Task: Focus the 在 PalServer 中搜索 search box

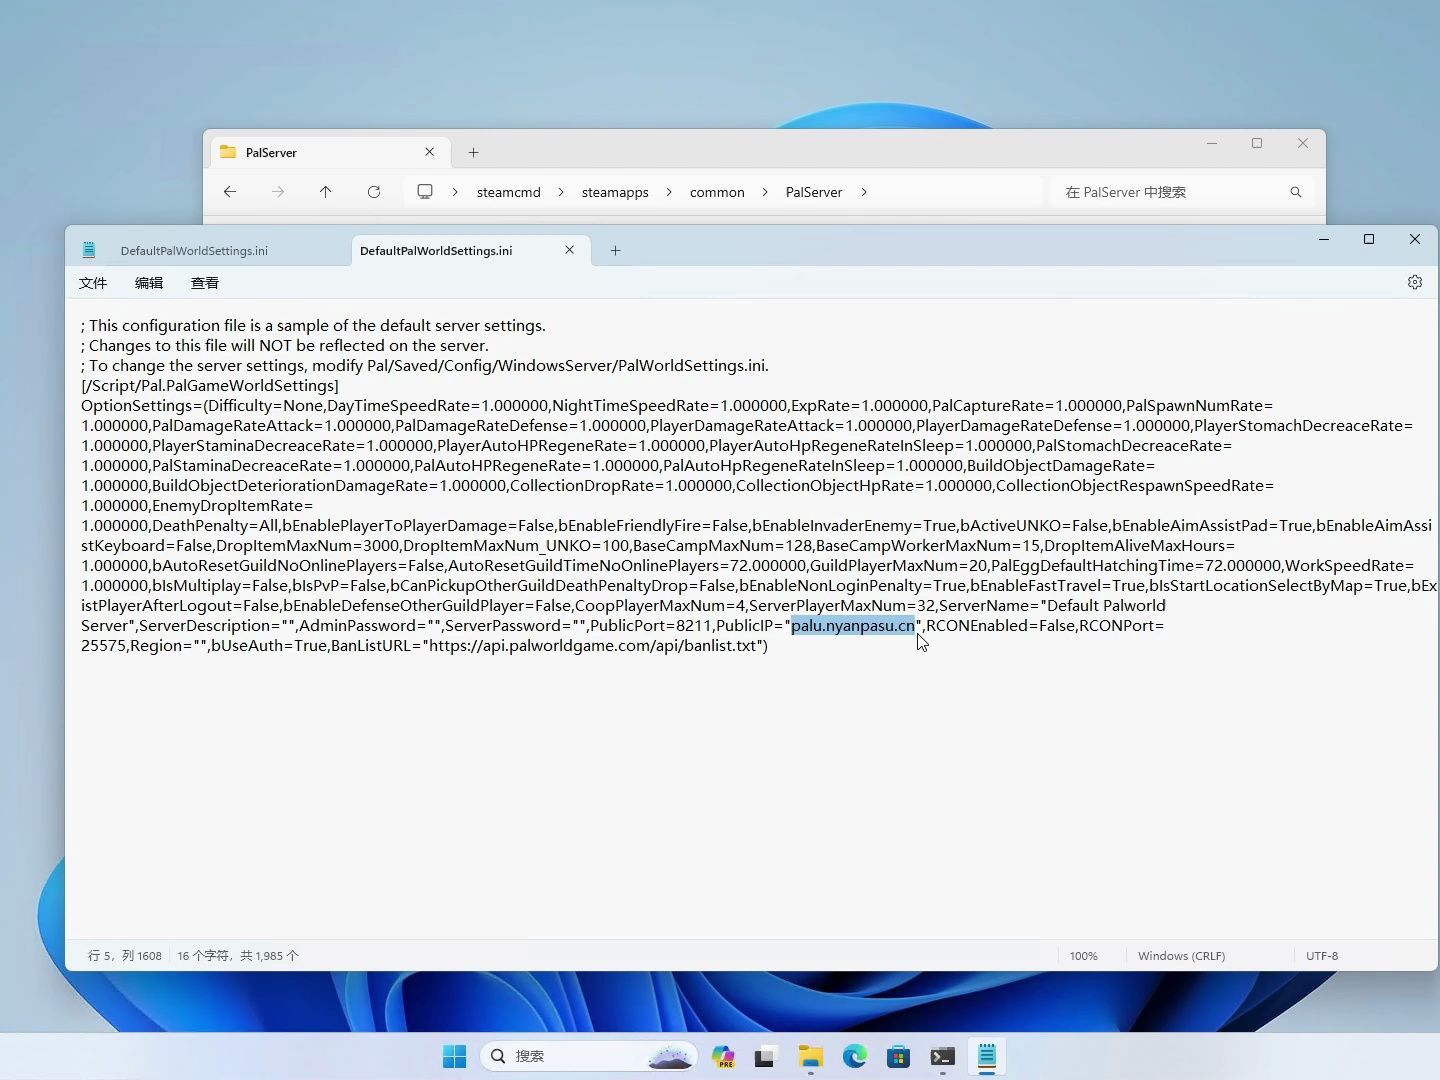Action: pyautogui.click(x=1181, y=192)
